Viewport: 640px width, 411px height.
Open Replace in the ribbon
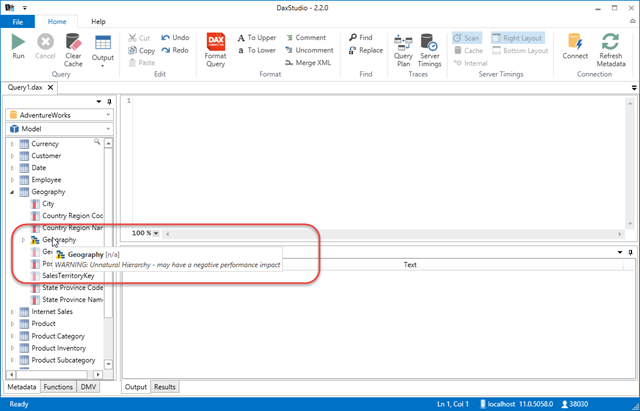coord(366,50)
